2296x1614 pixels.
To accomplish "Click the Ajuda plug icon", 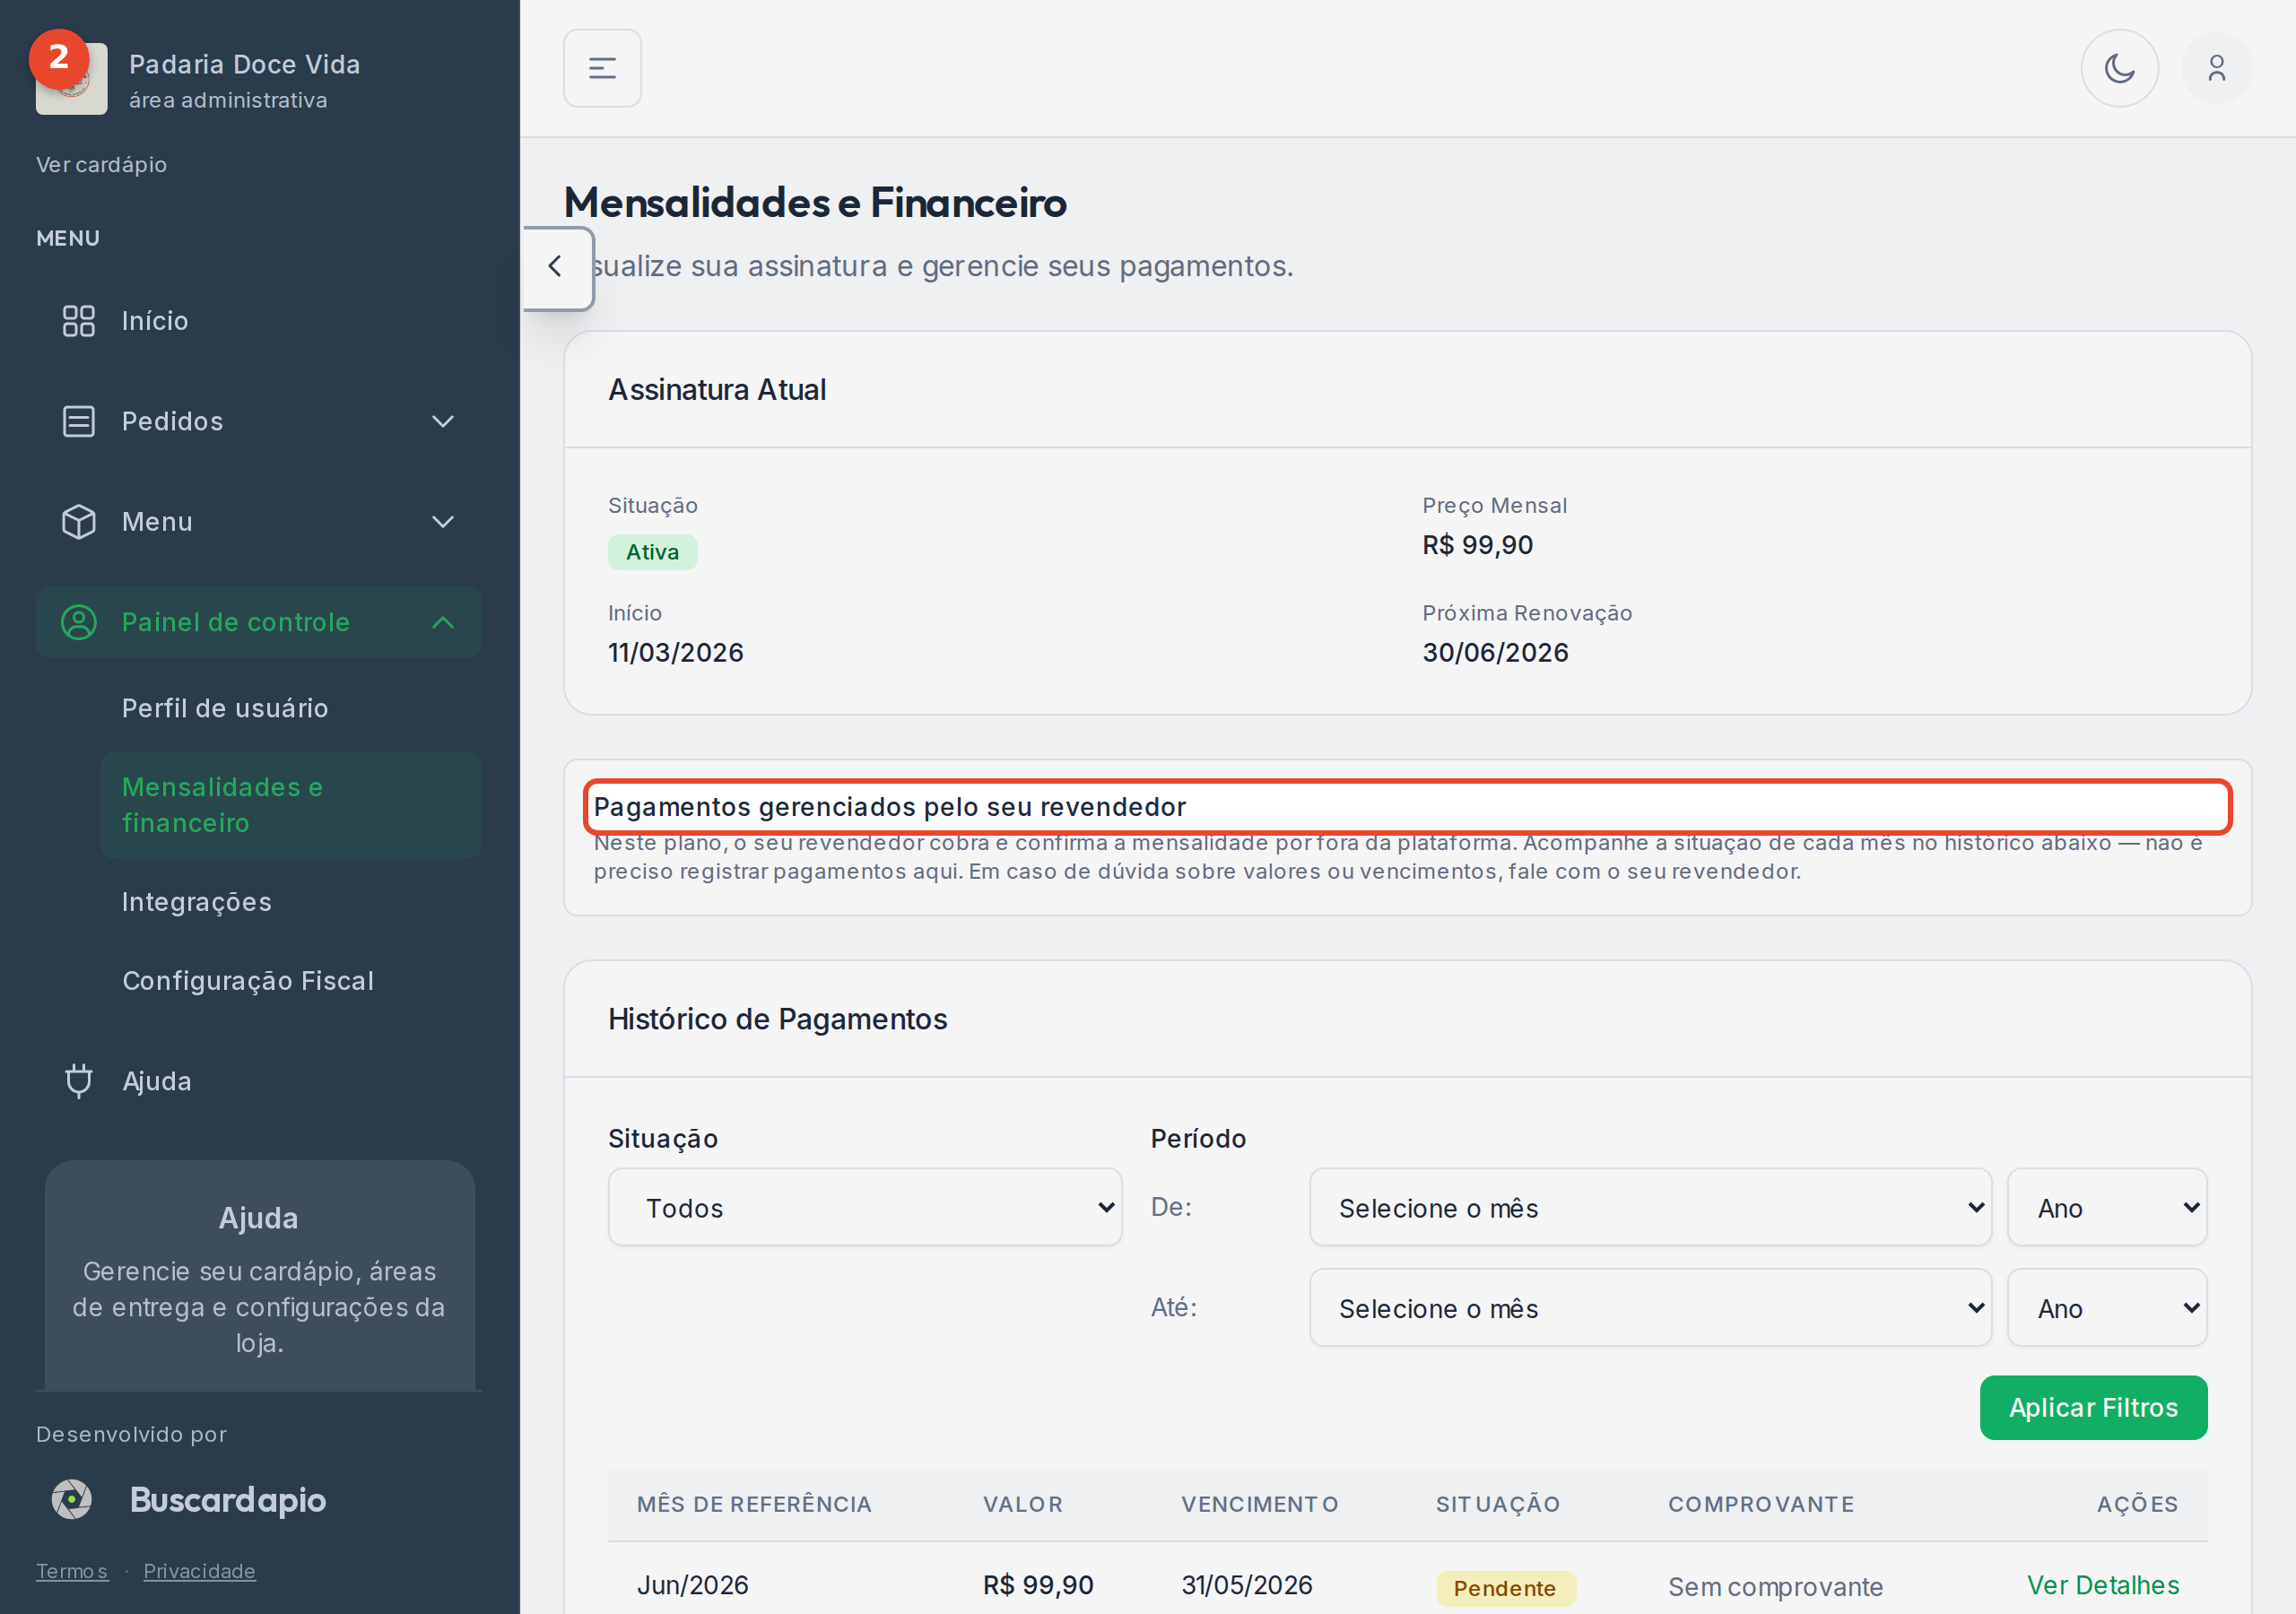I will click(x=79, y=1081).
